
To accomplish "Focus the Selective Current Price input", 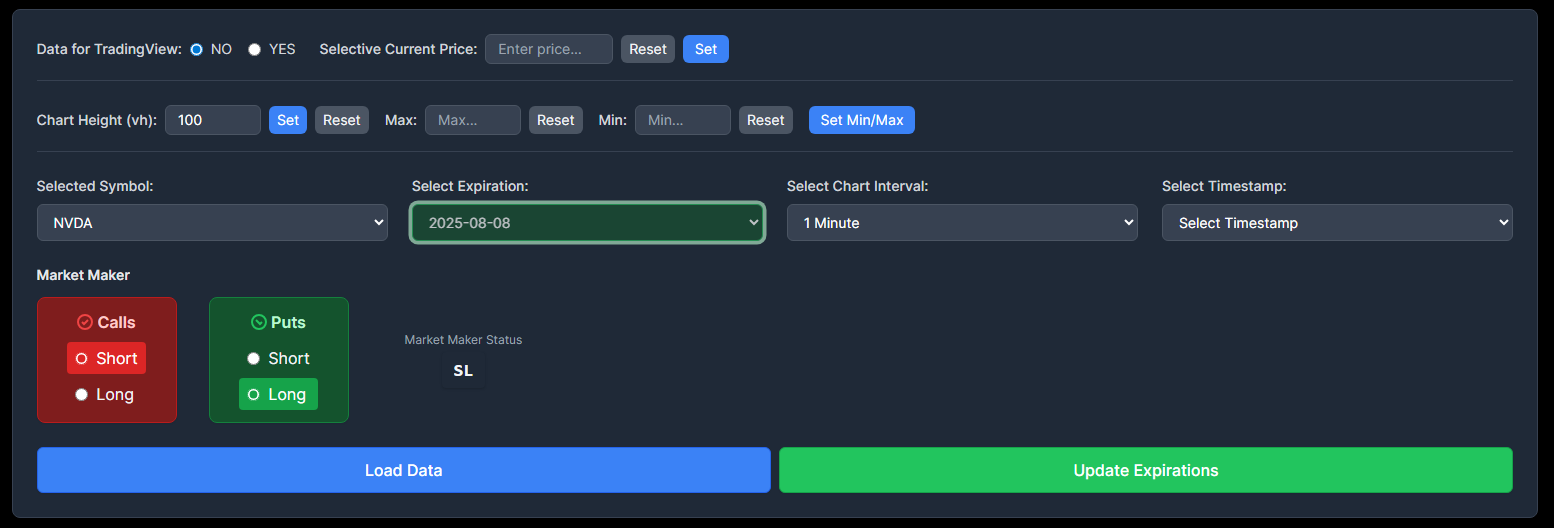I will 548,49.
